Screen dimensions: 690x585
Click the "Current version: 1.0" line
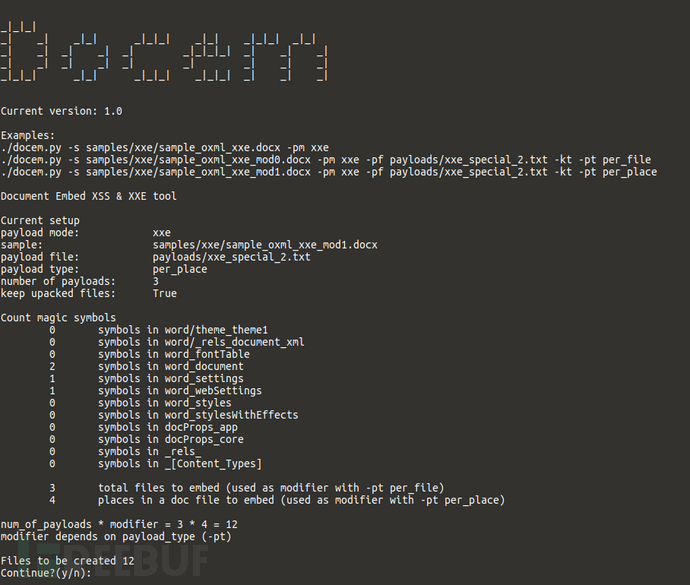coord(62,111)
